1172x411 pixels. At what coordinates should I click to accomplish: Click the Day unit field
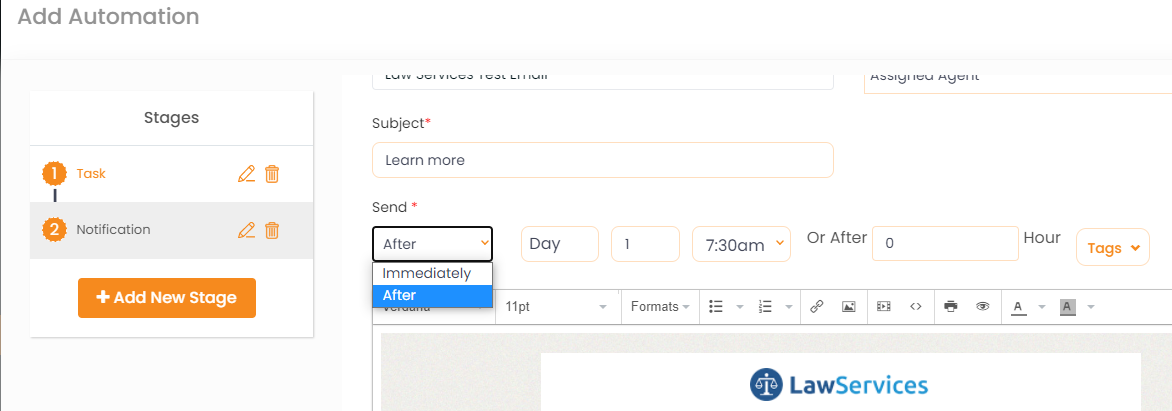click(x=560, y=244)
